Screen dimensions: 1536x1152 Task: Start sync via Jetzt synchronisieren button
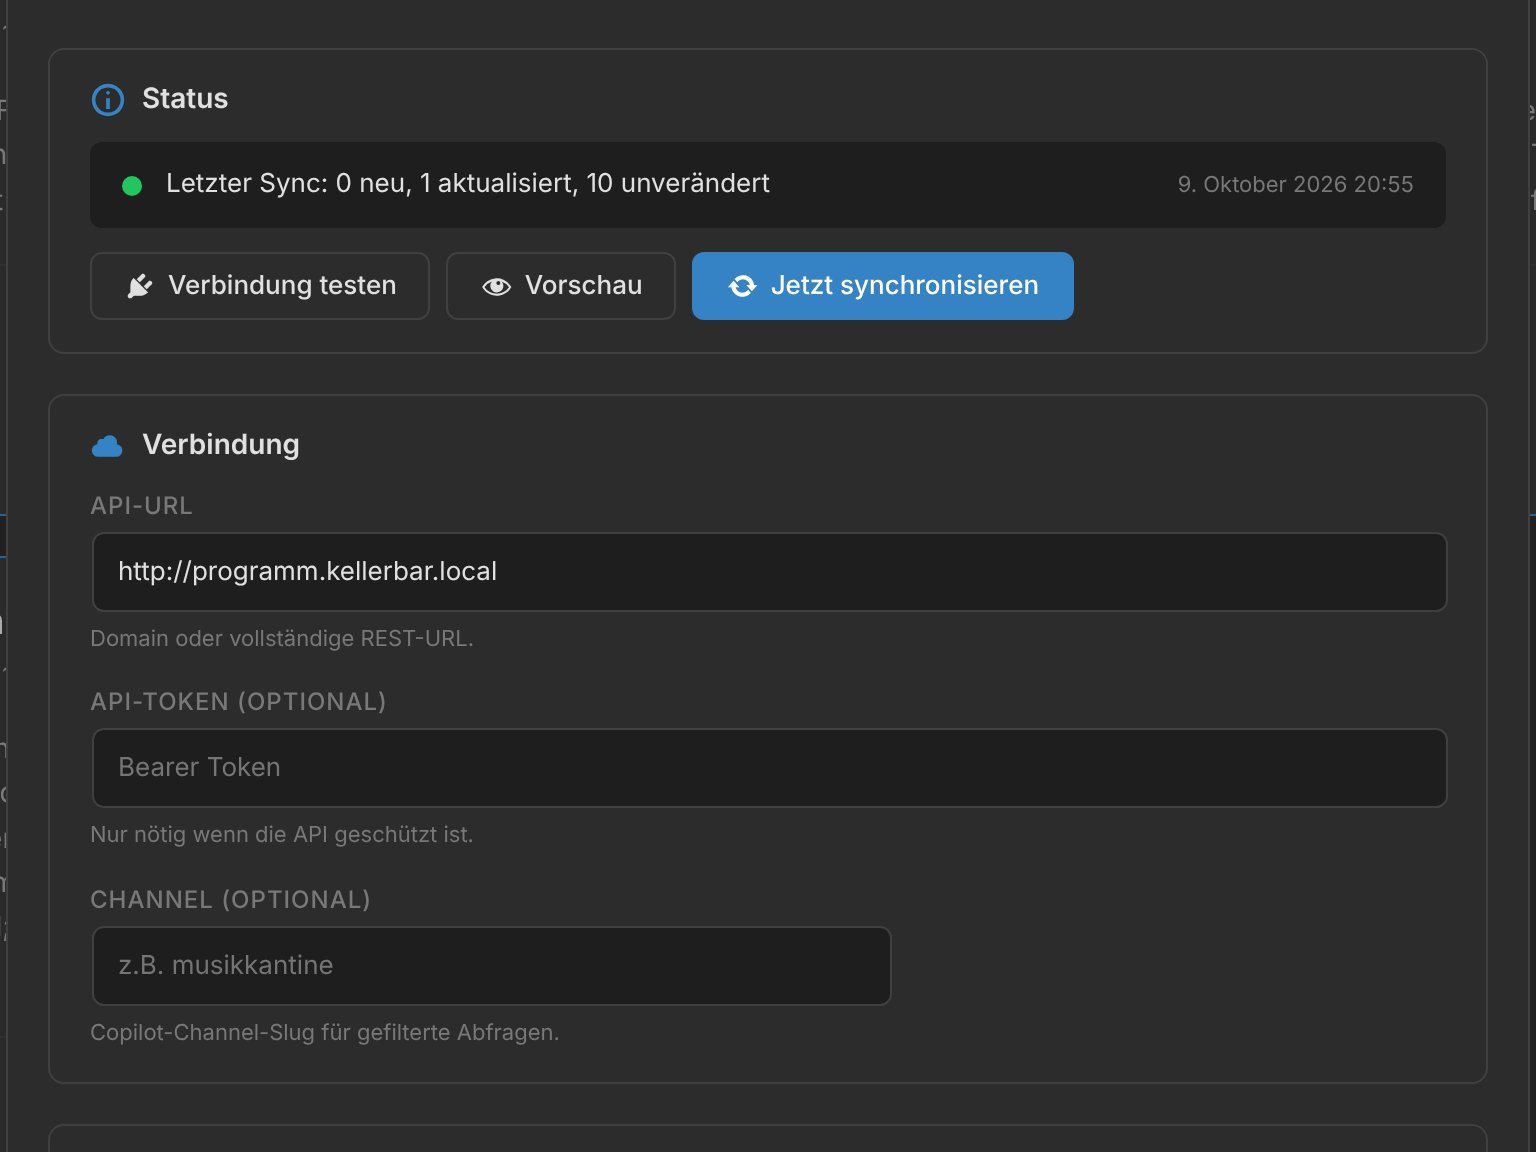(x=883, y=286)
